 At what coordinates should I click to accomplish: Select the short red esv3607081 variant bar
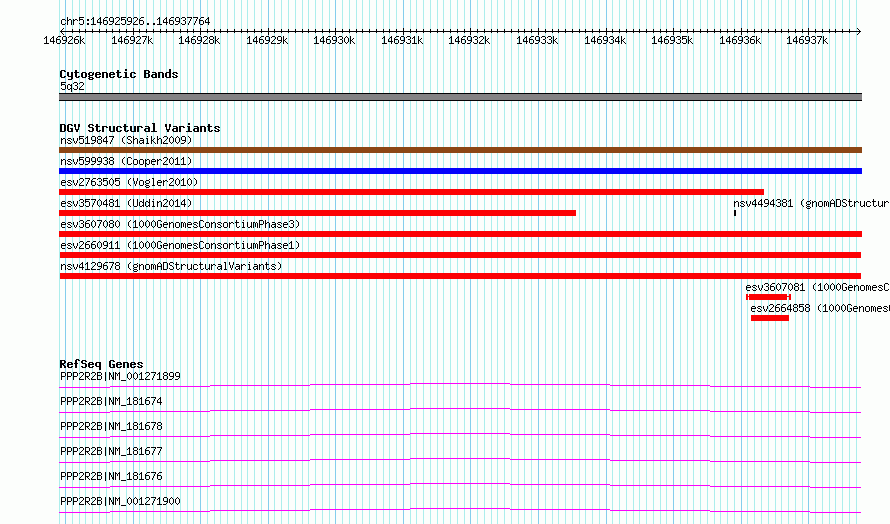pyautogui.click(x=769, y=297)
